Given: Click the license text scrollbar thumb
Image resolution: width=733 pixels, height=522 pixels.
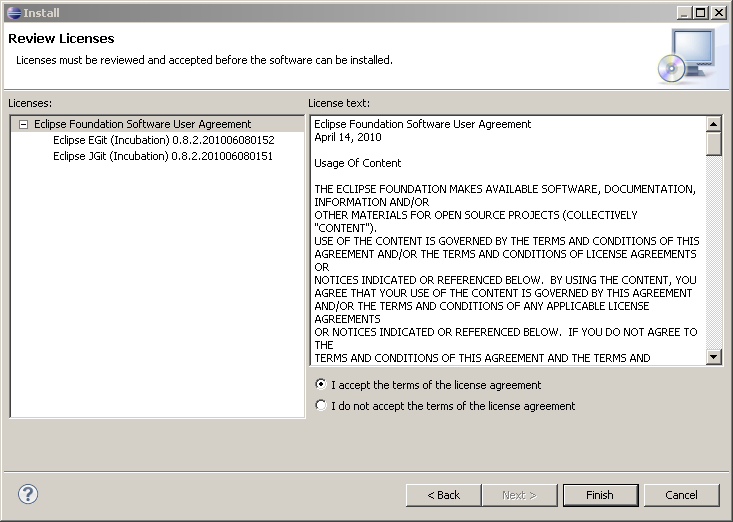Looking at the screenshot, I should (x=714, y=144).
